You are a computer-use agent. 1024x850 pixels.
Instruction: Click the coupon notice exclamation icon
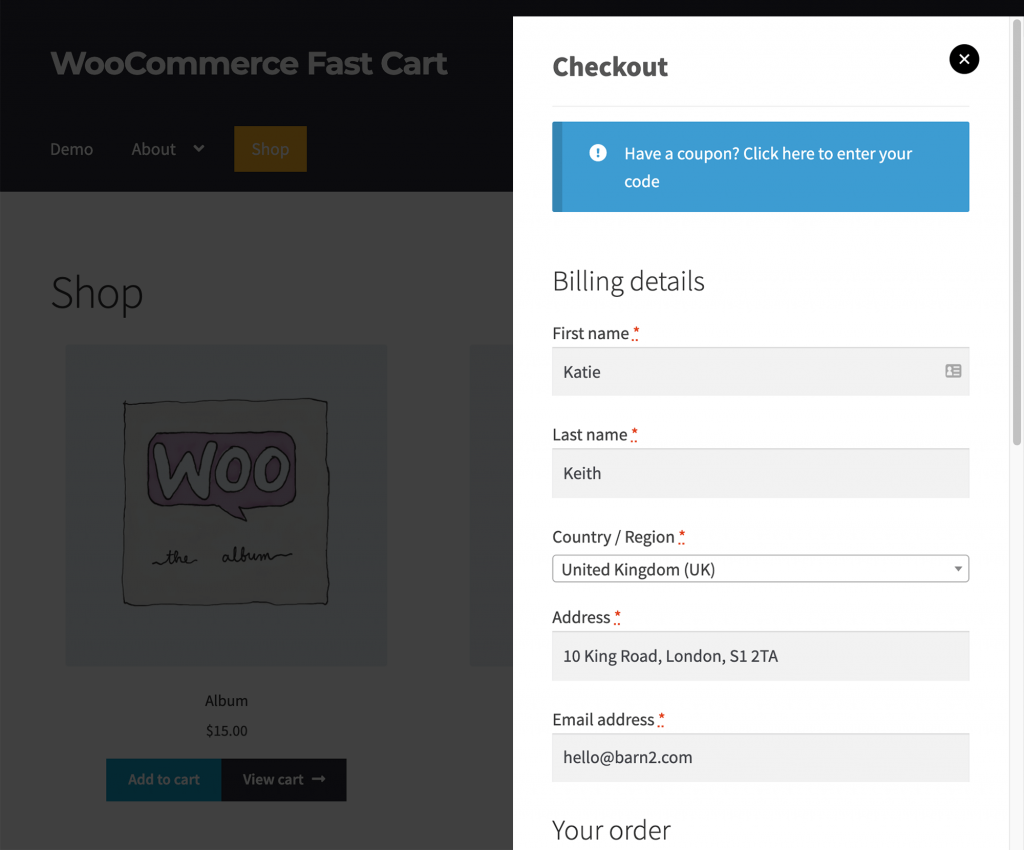[x=598, y=153]
